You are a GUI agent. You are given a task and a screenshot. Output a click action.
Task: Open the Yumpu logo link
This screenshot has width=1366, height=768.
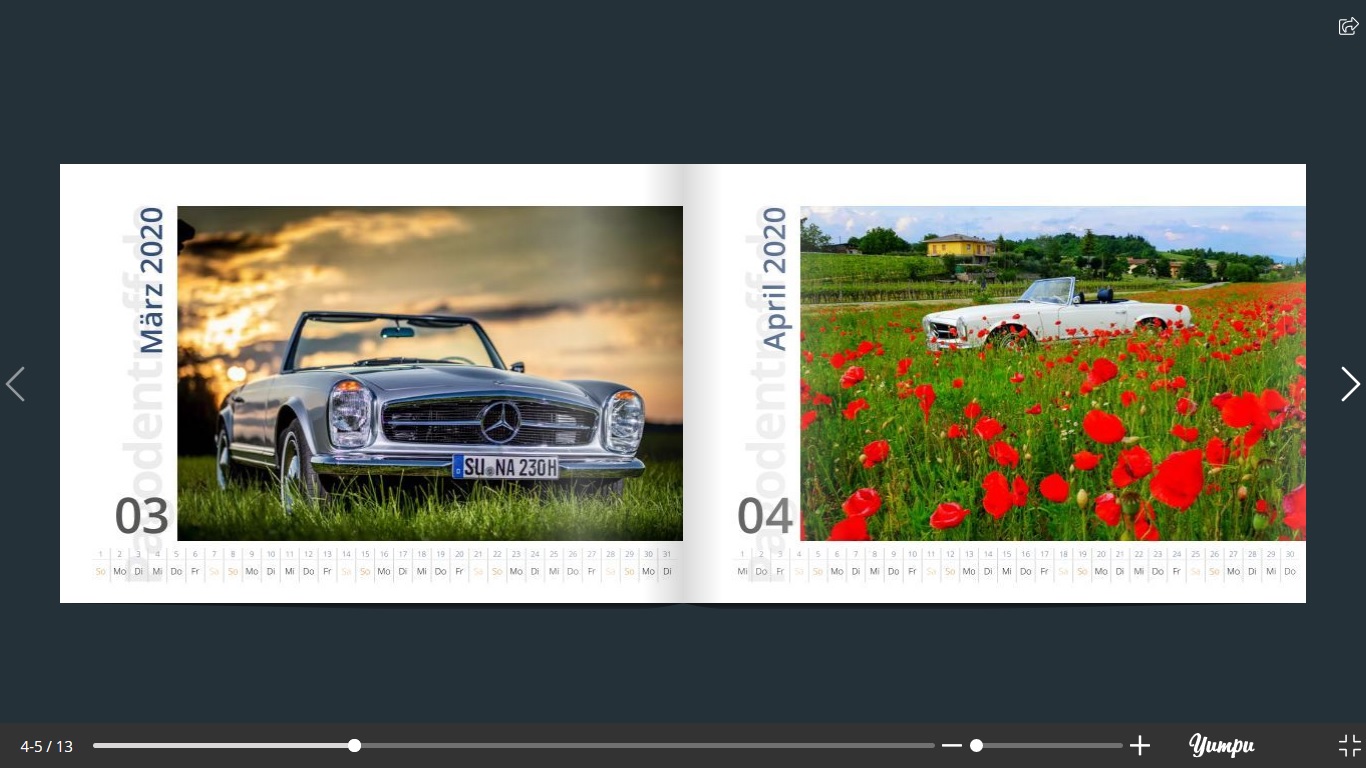pos(1222,746)
